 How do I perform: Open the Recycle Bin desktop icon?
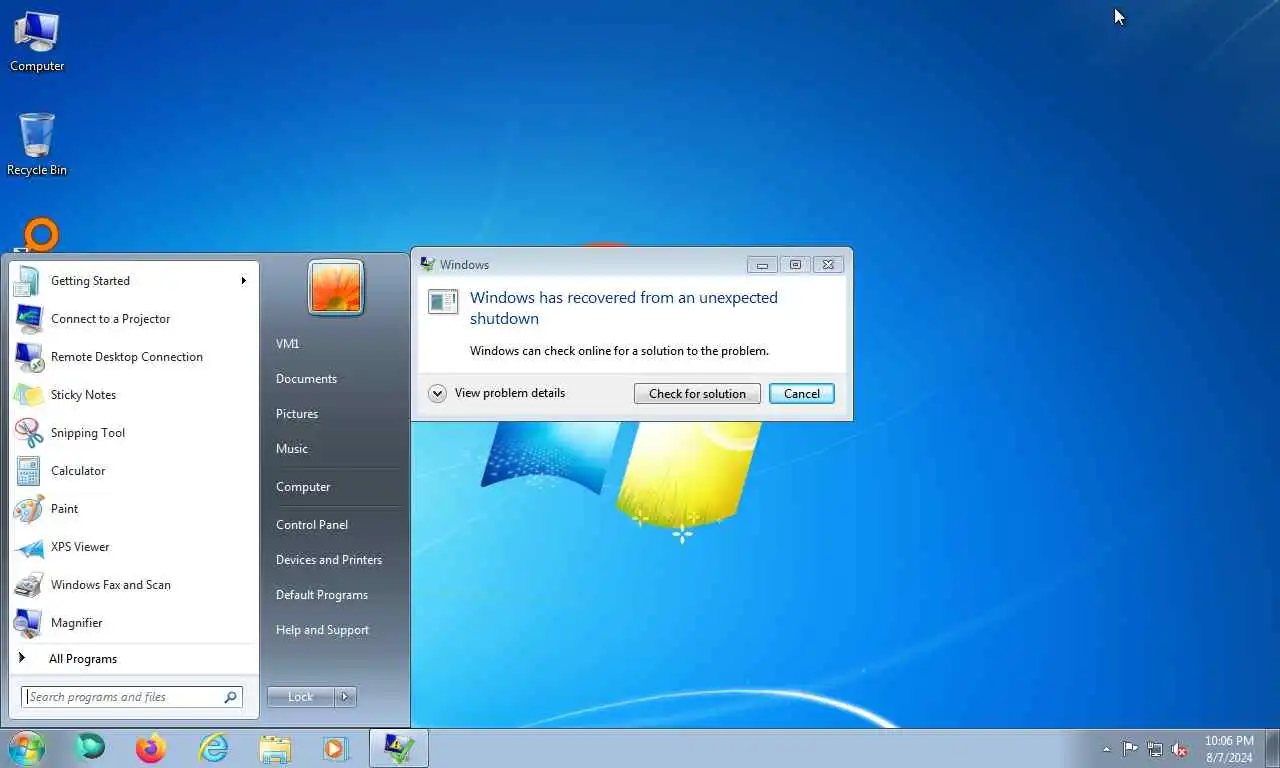click(x=37, y=145)
